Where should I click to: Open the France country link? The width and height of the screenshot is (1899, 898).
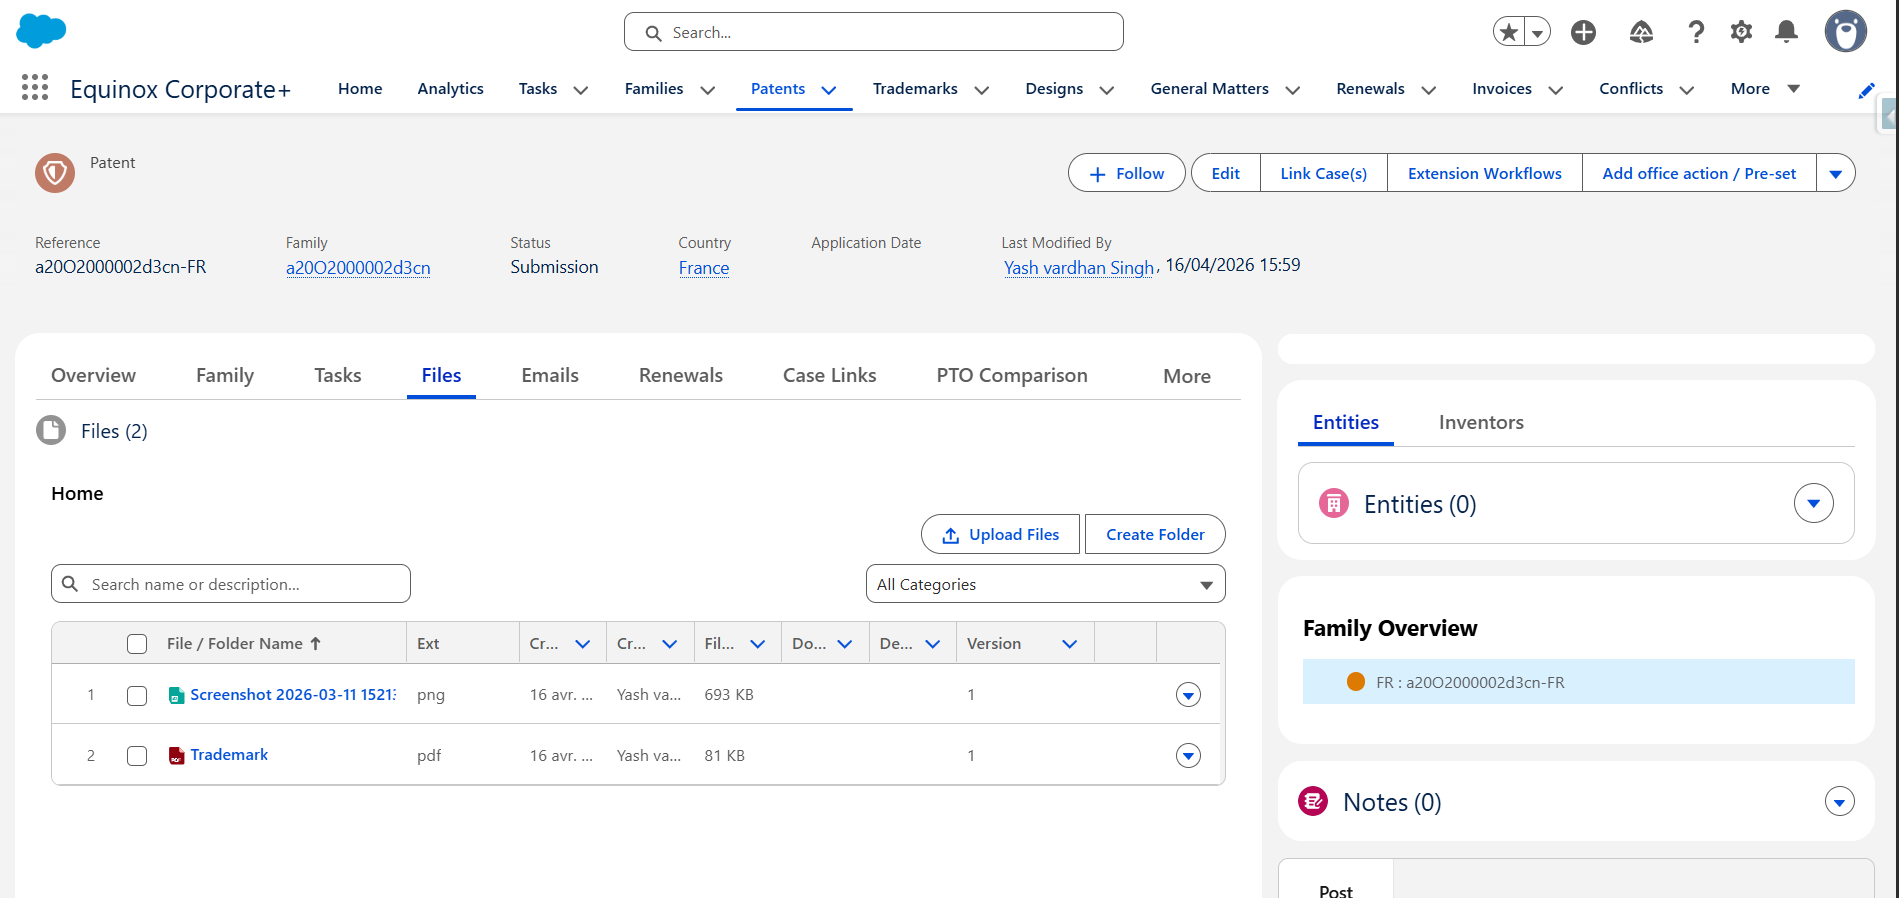[704, 268]
